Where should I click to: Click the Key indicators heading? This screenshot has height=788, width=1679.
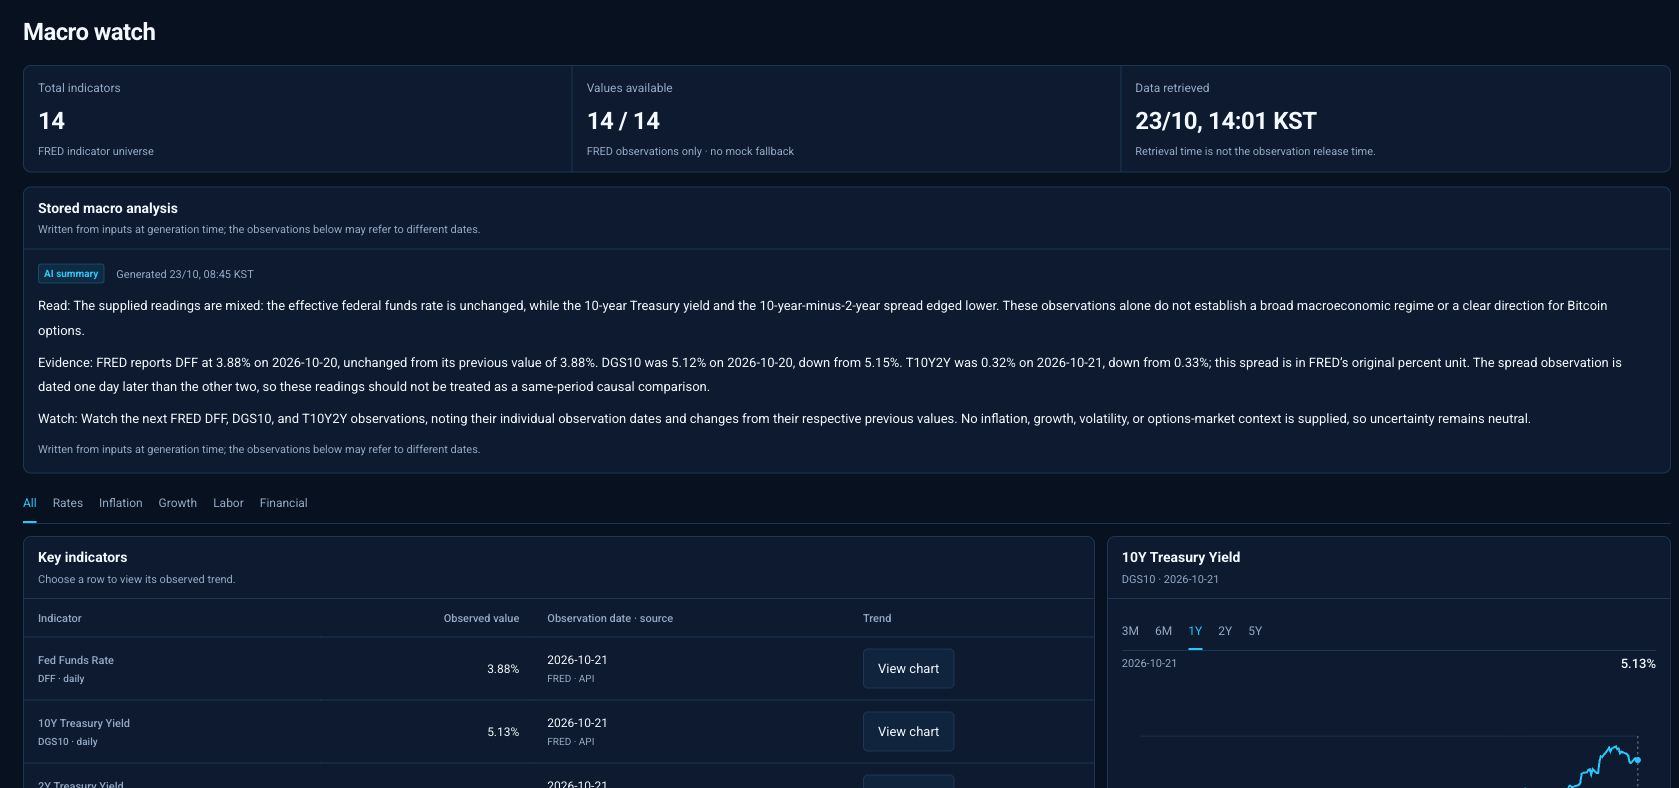click(83, 557)
